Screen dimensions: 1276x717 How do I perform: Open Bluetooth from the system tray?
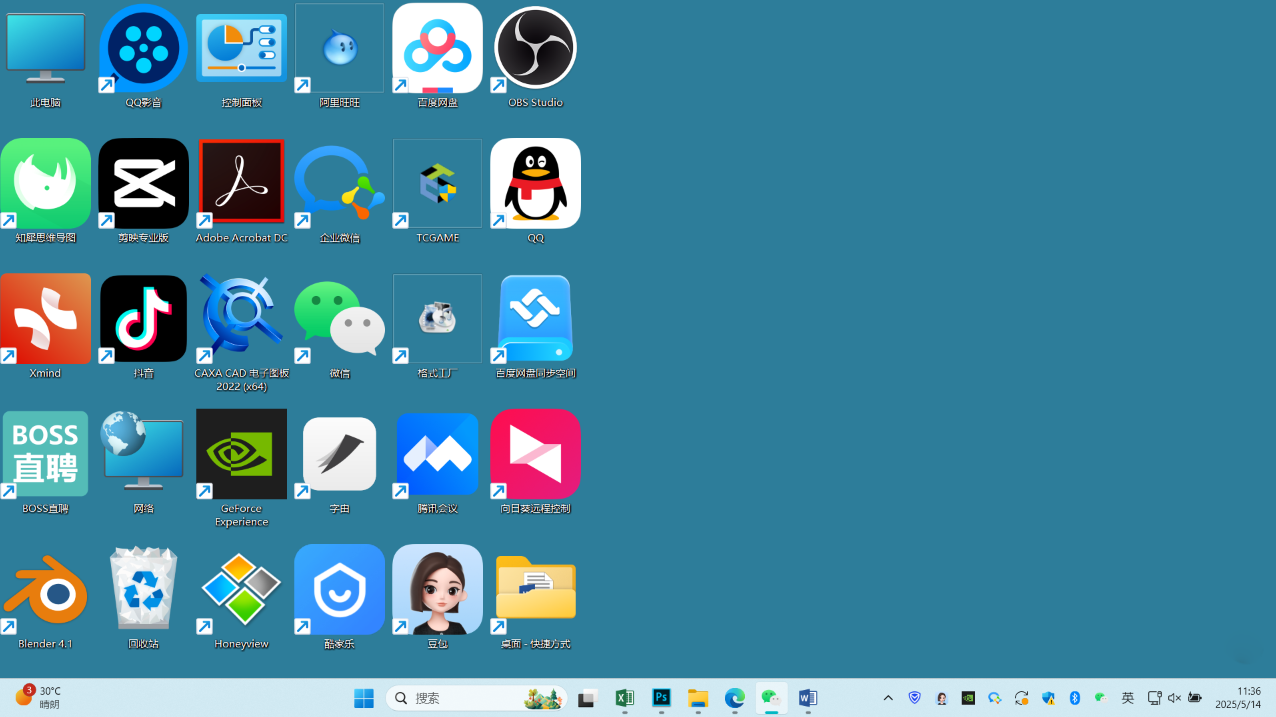click(1075, 698)
